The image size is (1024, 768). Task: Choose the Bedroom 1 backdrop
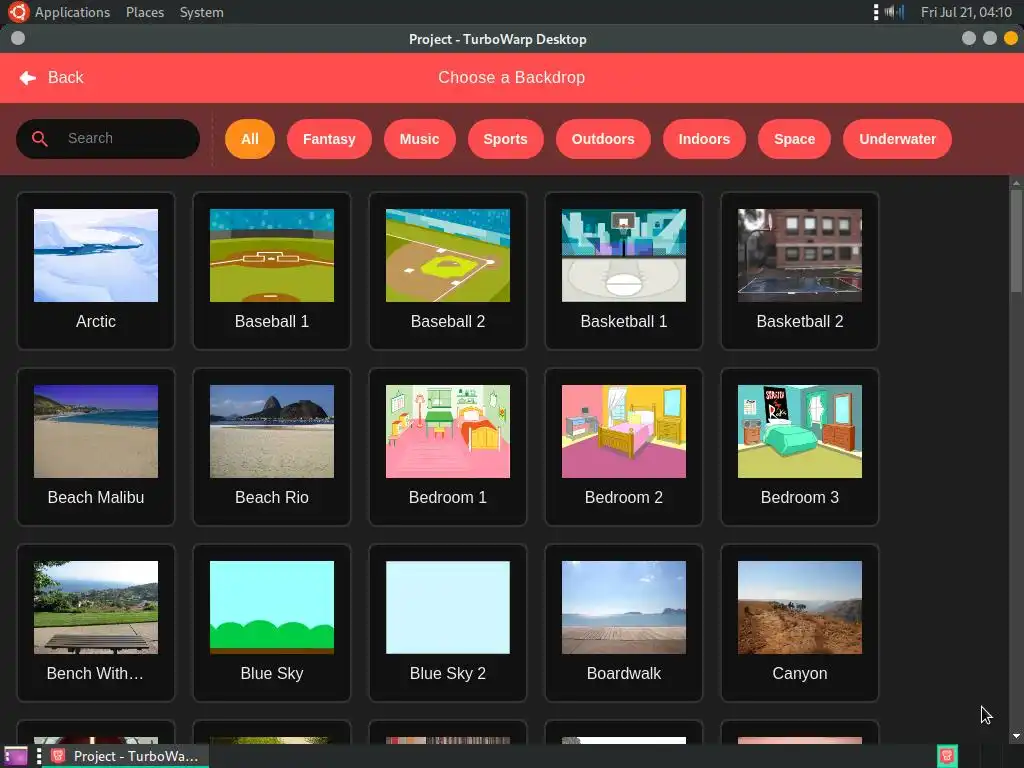(448, 447)
